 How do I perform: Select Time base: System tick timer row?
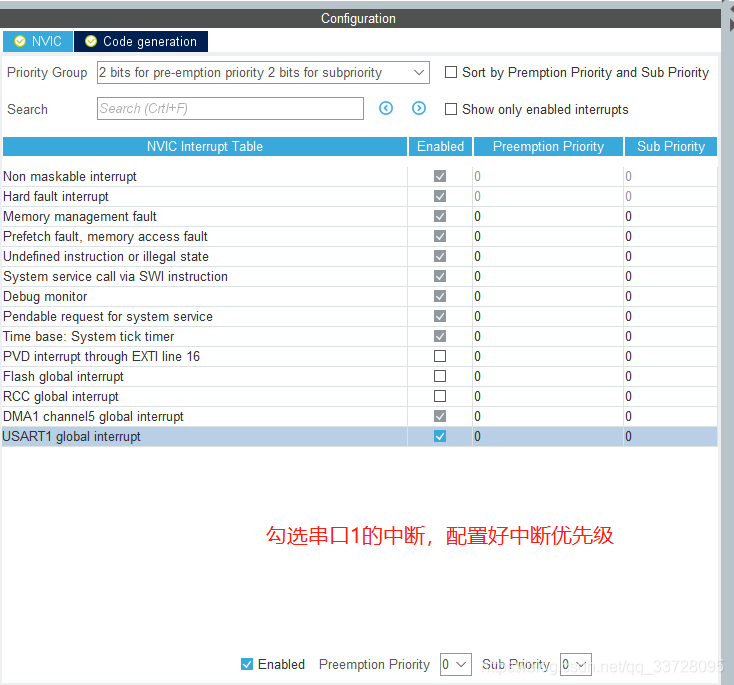[x=360, y=336]
